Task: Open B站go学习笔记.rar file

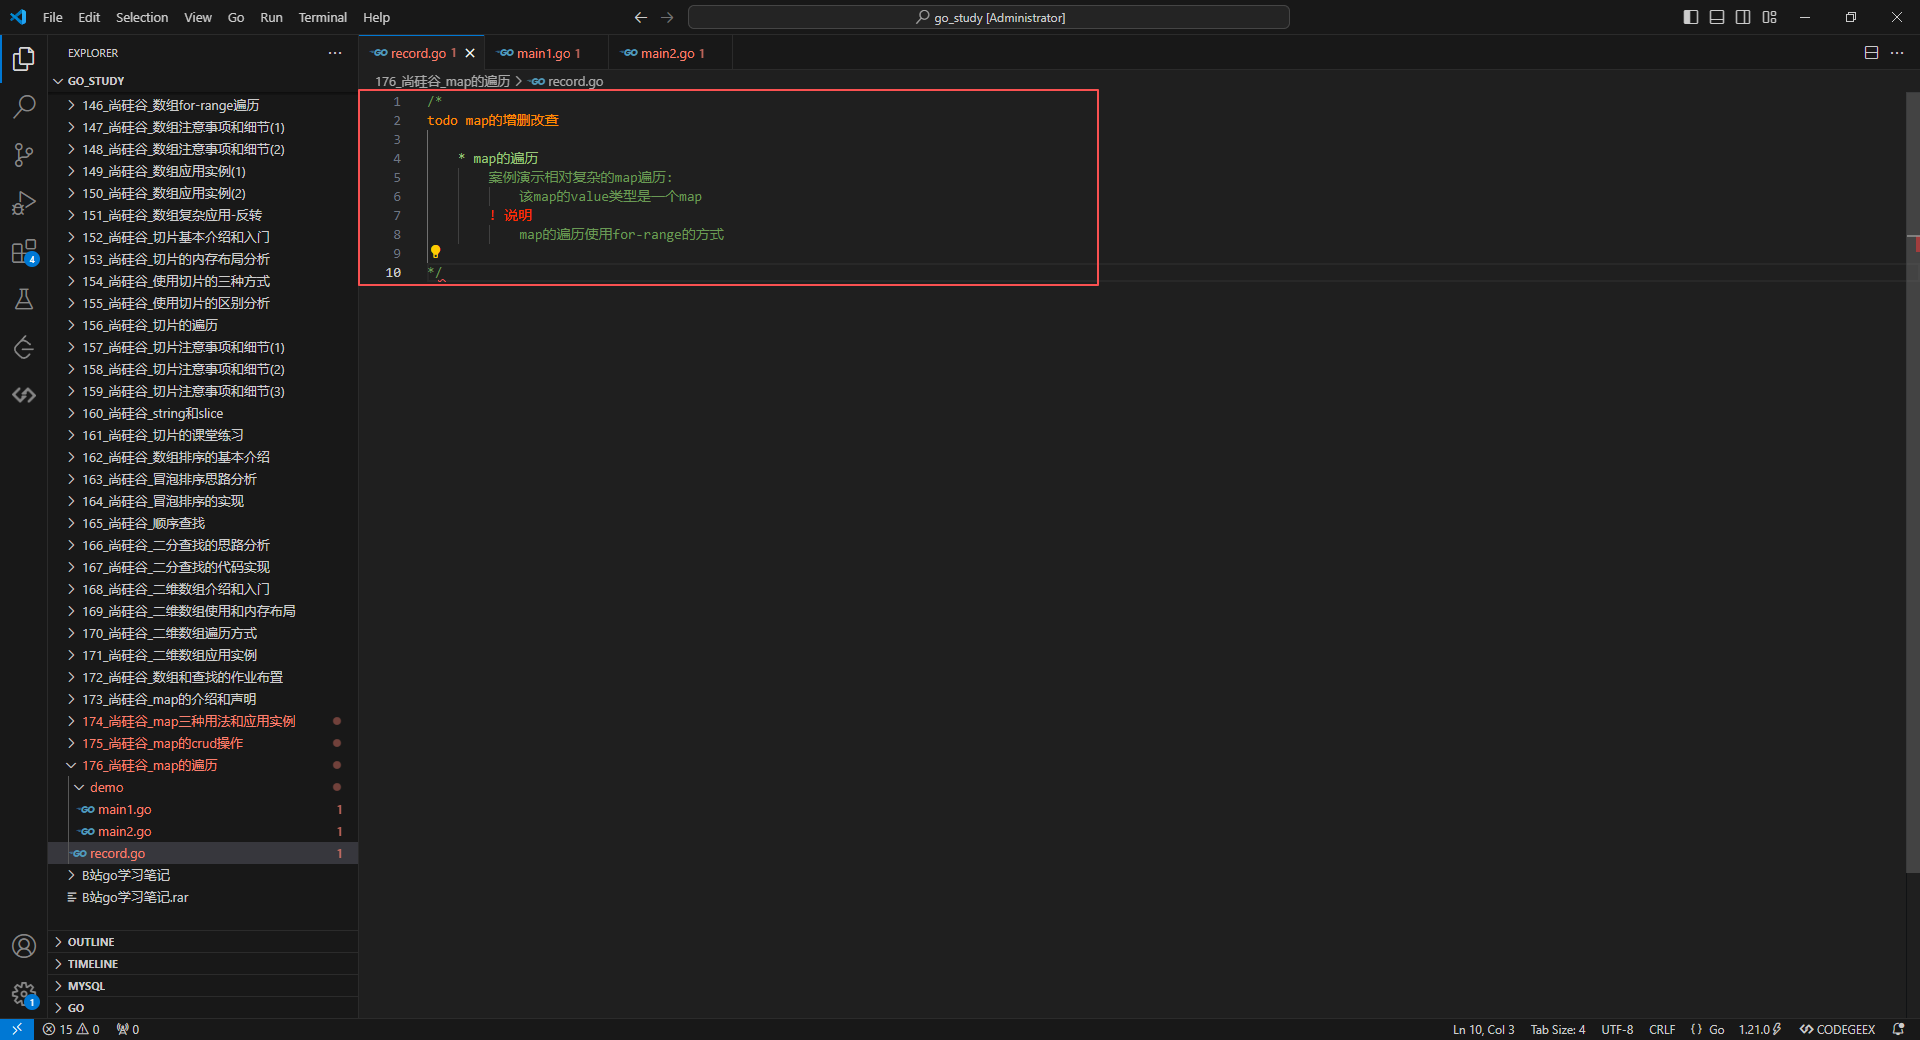Action: (203, 897)
